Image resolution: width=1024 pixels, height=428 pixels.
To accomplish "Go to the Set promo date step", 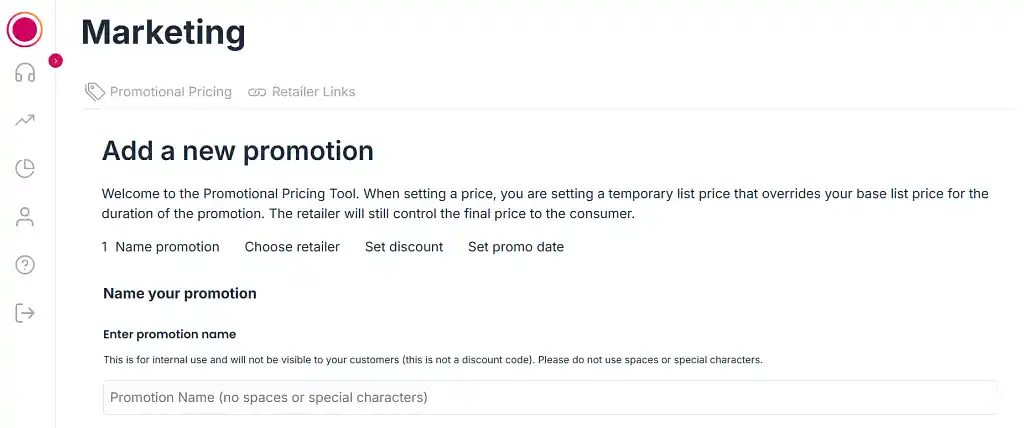I will (515, 247).
